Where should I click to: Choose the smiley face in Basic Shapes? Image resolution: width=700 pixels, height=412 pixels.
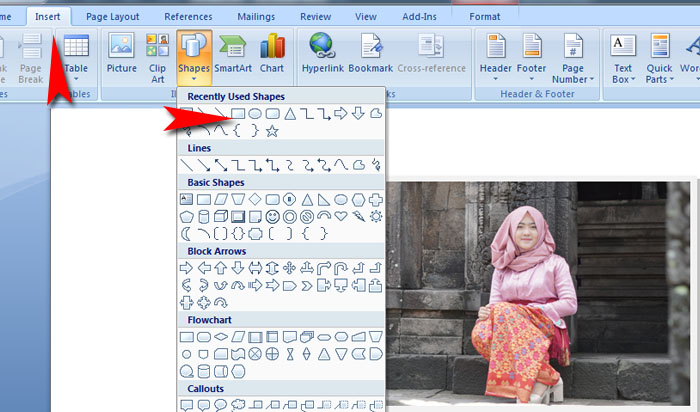click(272, 216)
